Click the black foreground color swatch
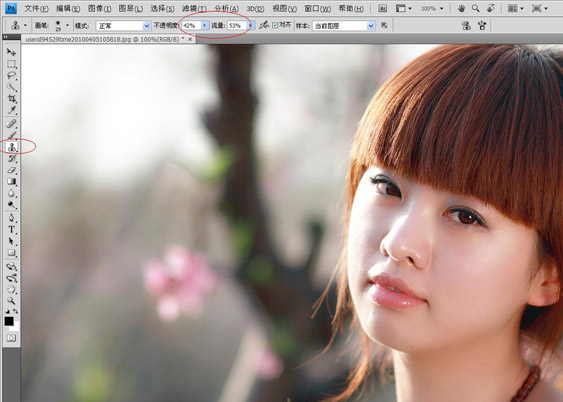563x402 pixels. point(9,321)
